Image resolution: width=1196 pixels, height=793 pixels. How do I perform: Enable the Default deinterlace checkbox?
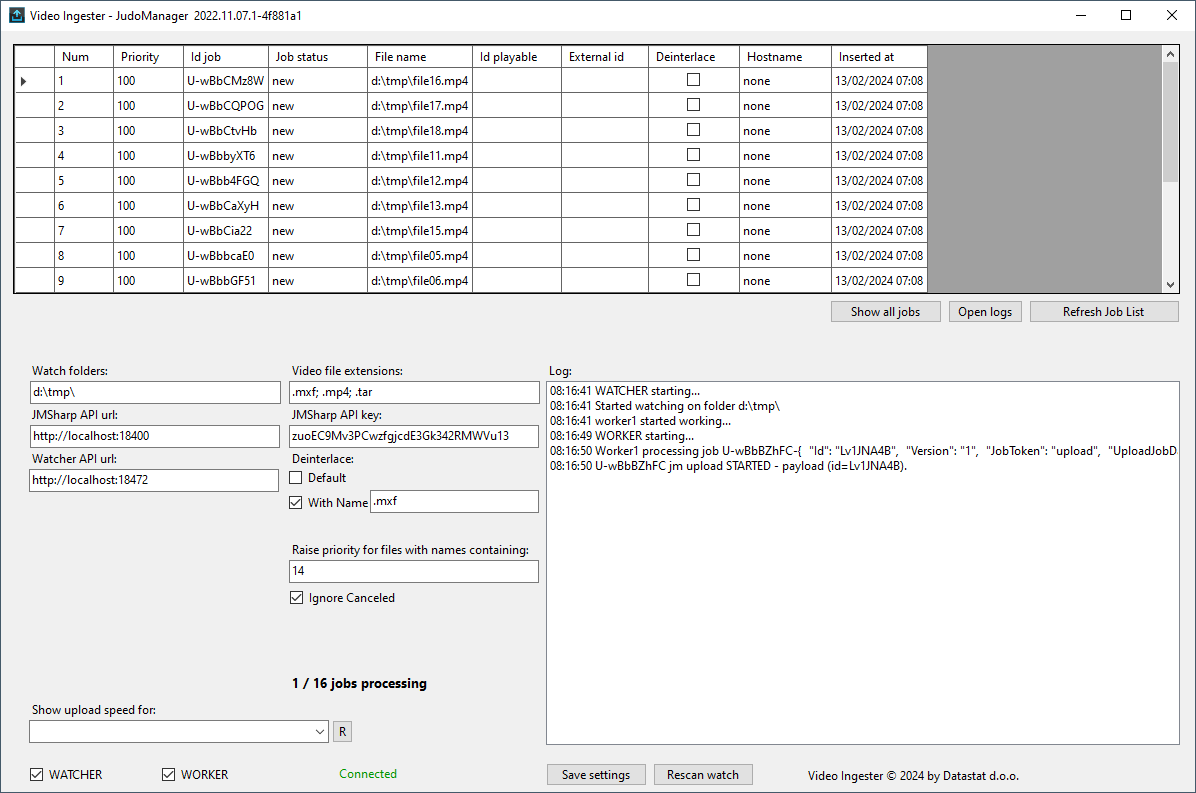(296, 478)
